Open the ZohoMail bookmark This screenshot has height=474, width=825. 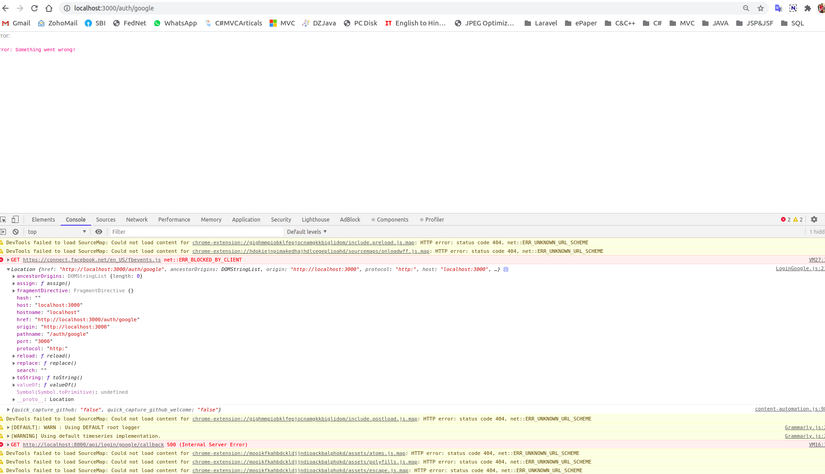(57, 23)
